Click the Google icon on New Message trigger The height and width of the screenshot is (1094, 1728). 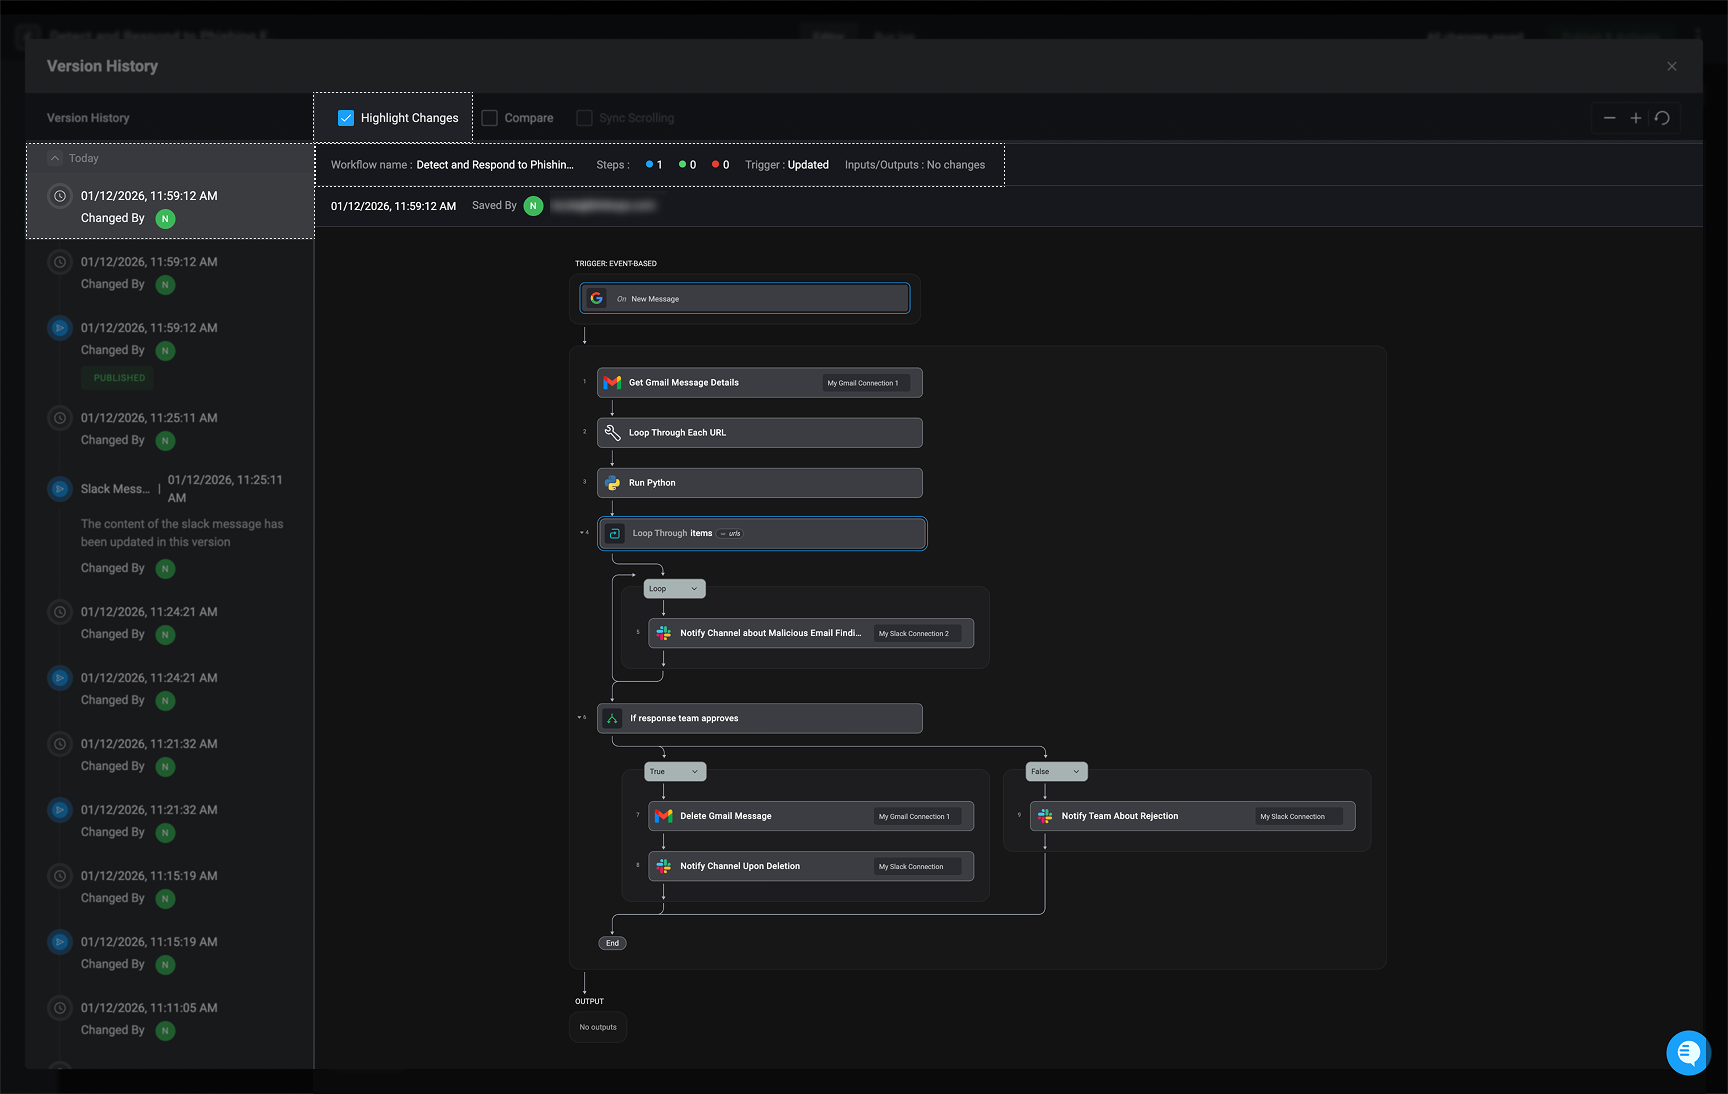596,298
